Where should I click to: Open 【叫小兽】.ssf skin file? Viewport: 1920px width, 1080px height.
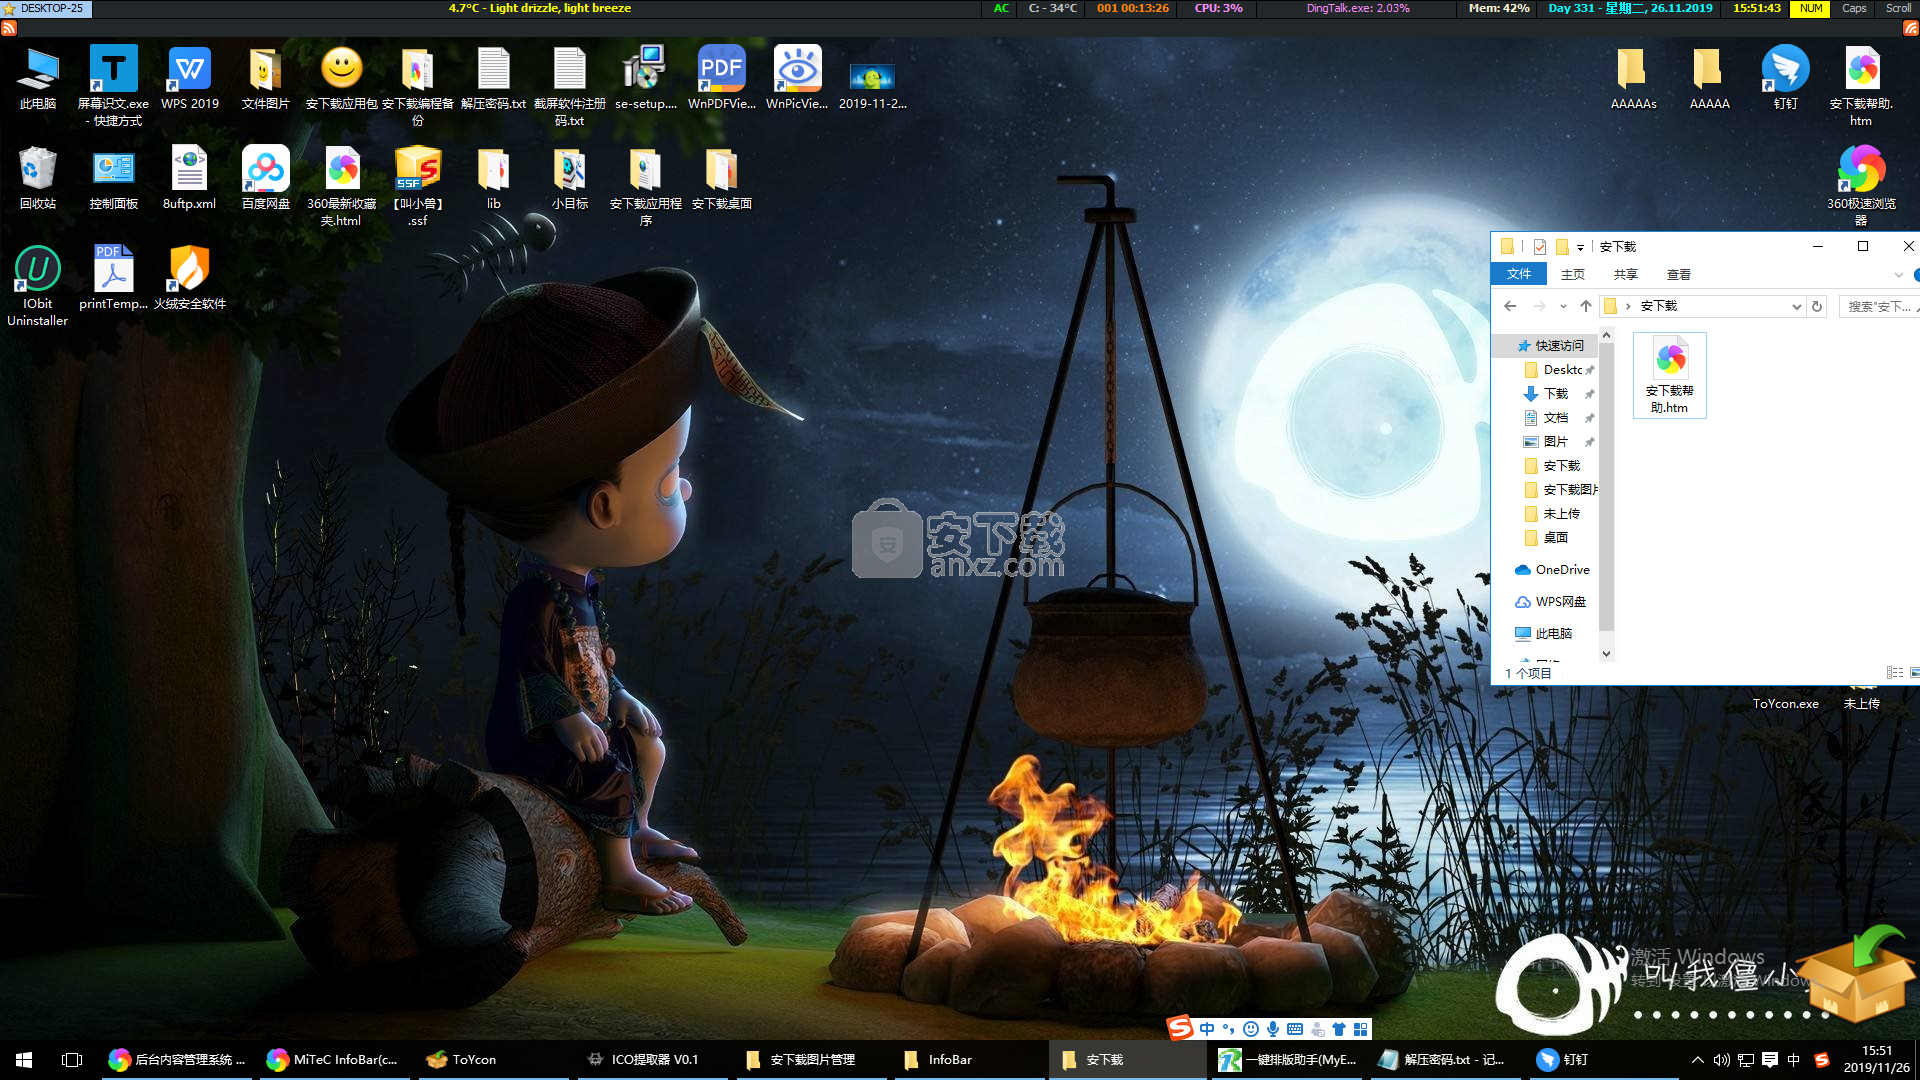(x=418, y=186)
